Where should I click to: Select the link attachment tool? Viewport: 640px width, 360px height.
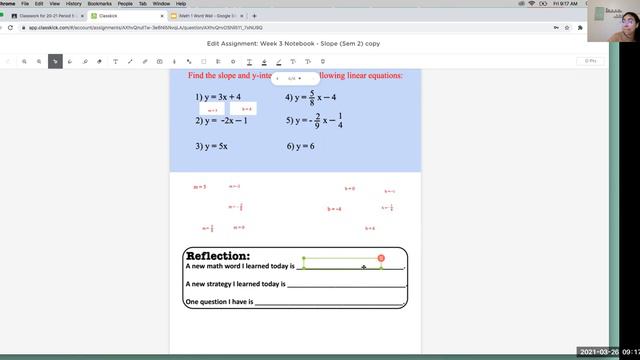click(x=145, y=62)
